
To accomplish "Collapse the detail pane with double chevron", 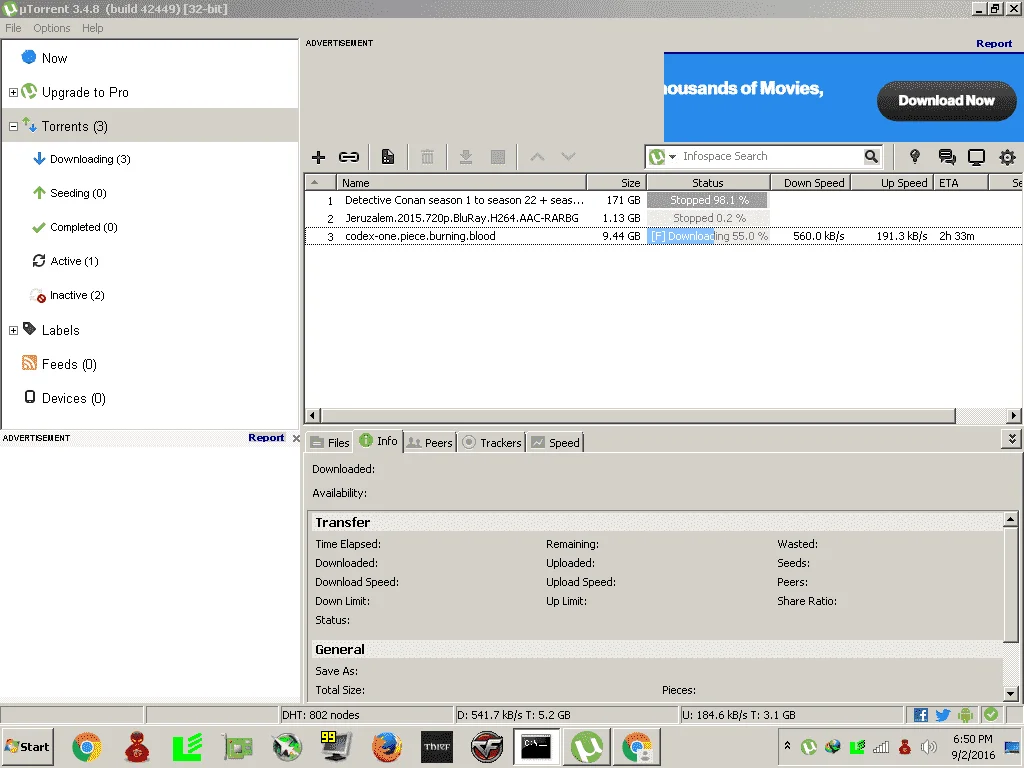I will [x=1012, y=439].
